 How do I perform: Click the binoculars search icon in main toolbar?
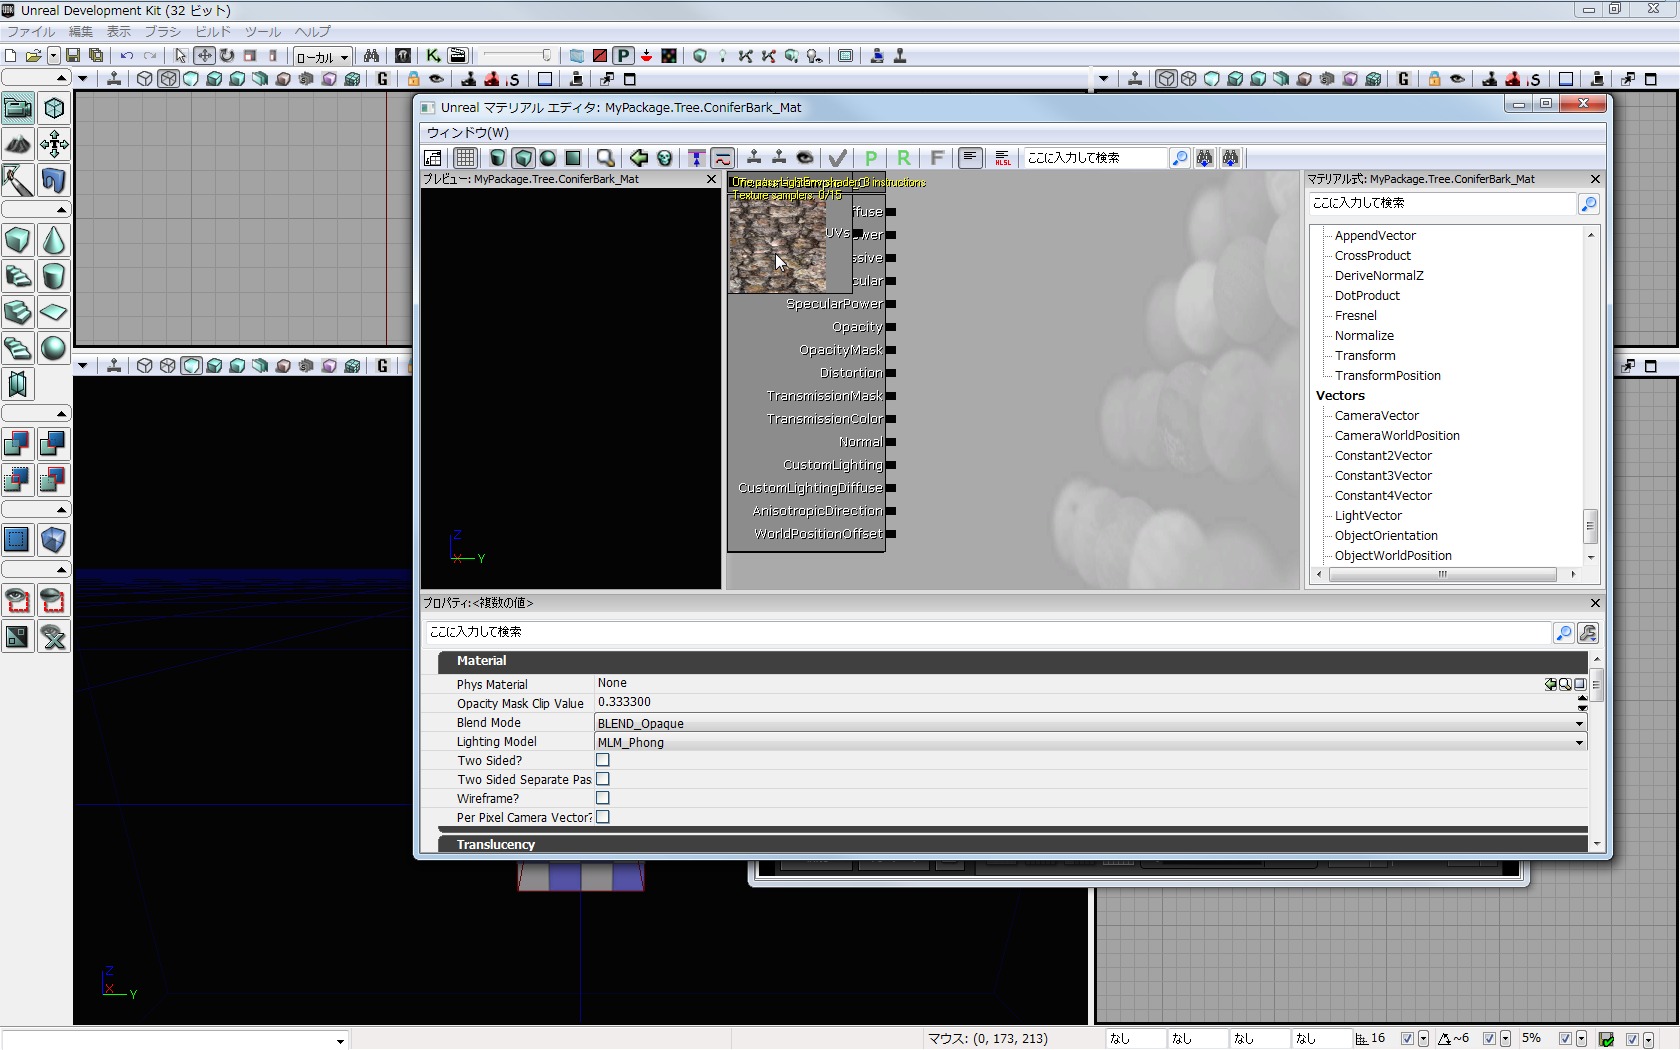tap(371, 56)
